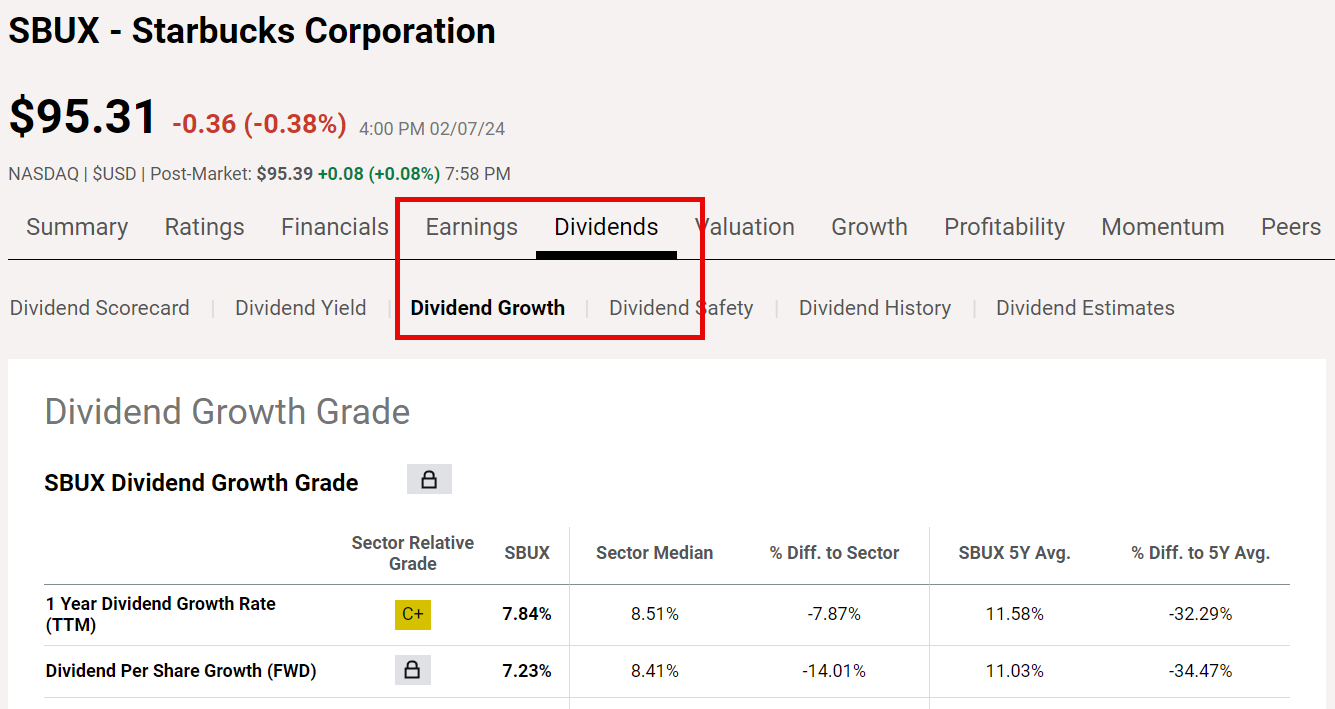Click the Sector Relative Grade column header
Image resolution: width=1335 pixels, height=709 pixels.
pyautogui.click(x=412, y=553)
